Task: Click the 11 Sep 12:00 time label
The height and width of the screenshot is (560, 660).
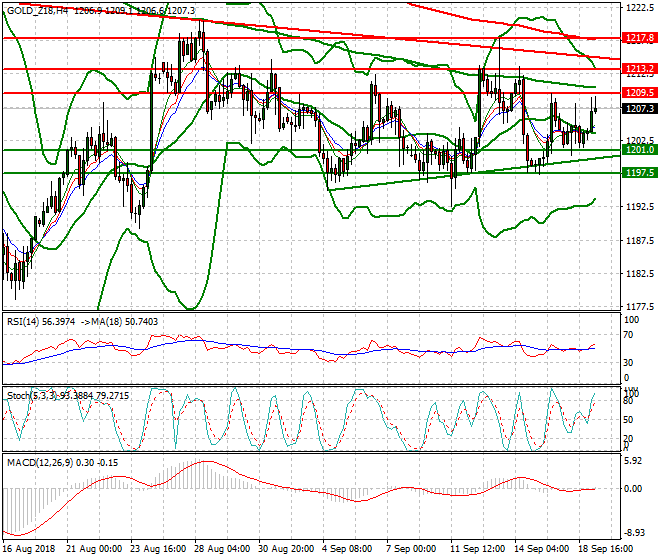Action: pos(477,549)
